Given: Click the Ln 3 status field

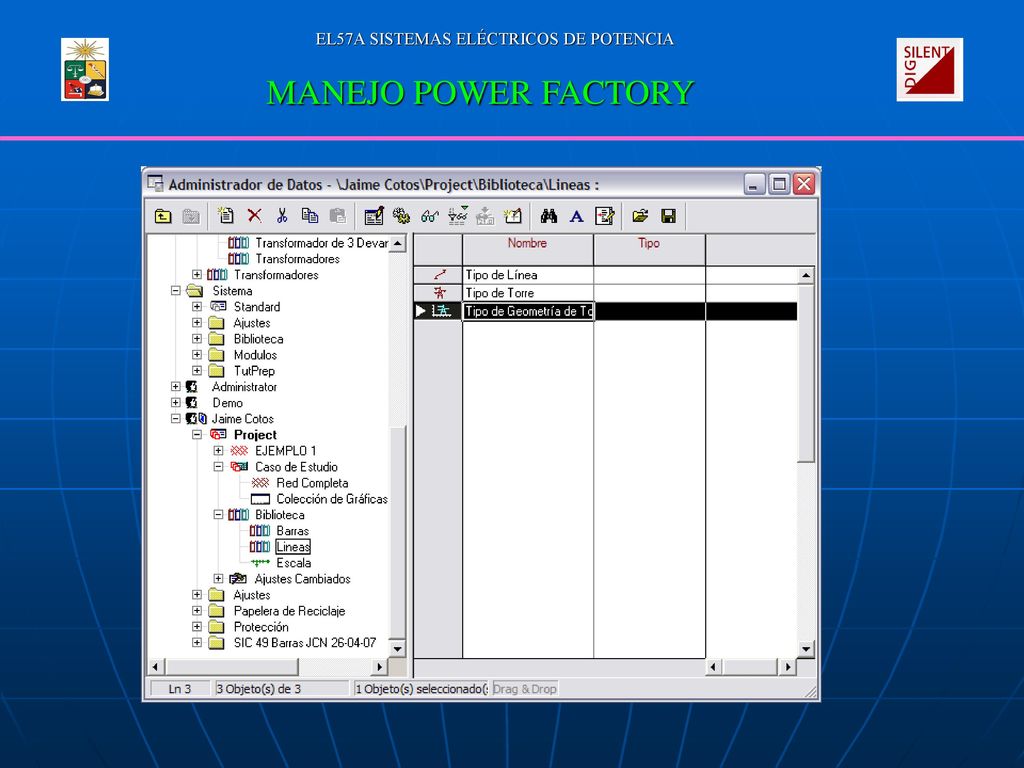Looking at the screenshot, I should point(180,688).
